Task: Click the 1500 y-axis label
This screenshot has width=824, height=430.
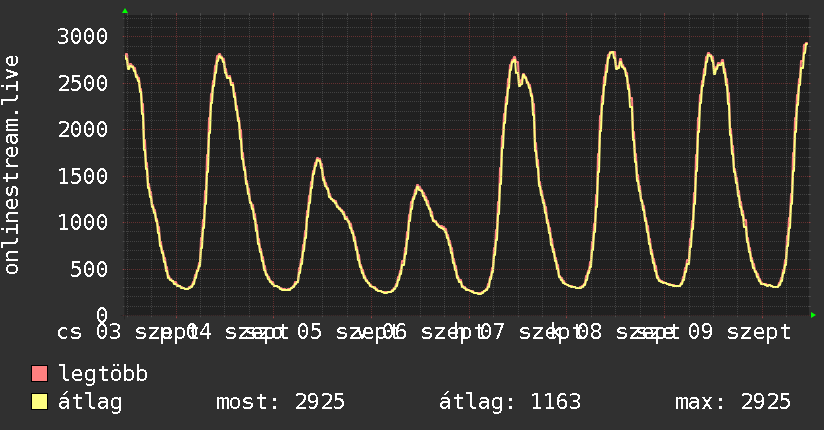Action: click(83, 176)
